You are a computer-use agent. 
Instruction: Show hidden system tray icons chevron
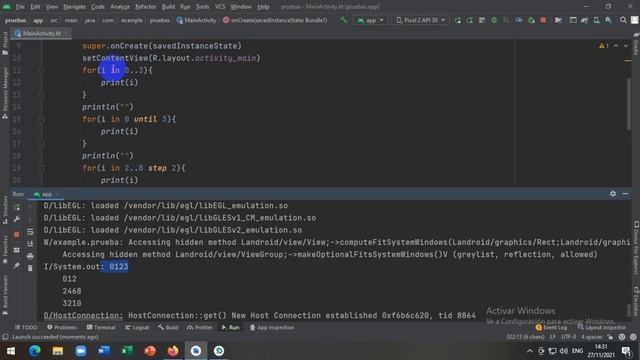pyautogui.click(x=529, y=351)
